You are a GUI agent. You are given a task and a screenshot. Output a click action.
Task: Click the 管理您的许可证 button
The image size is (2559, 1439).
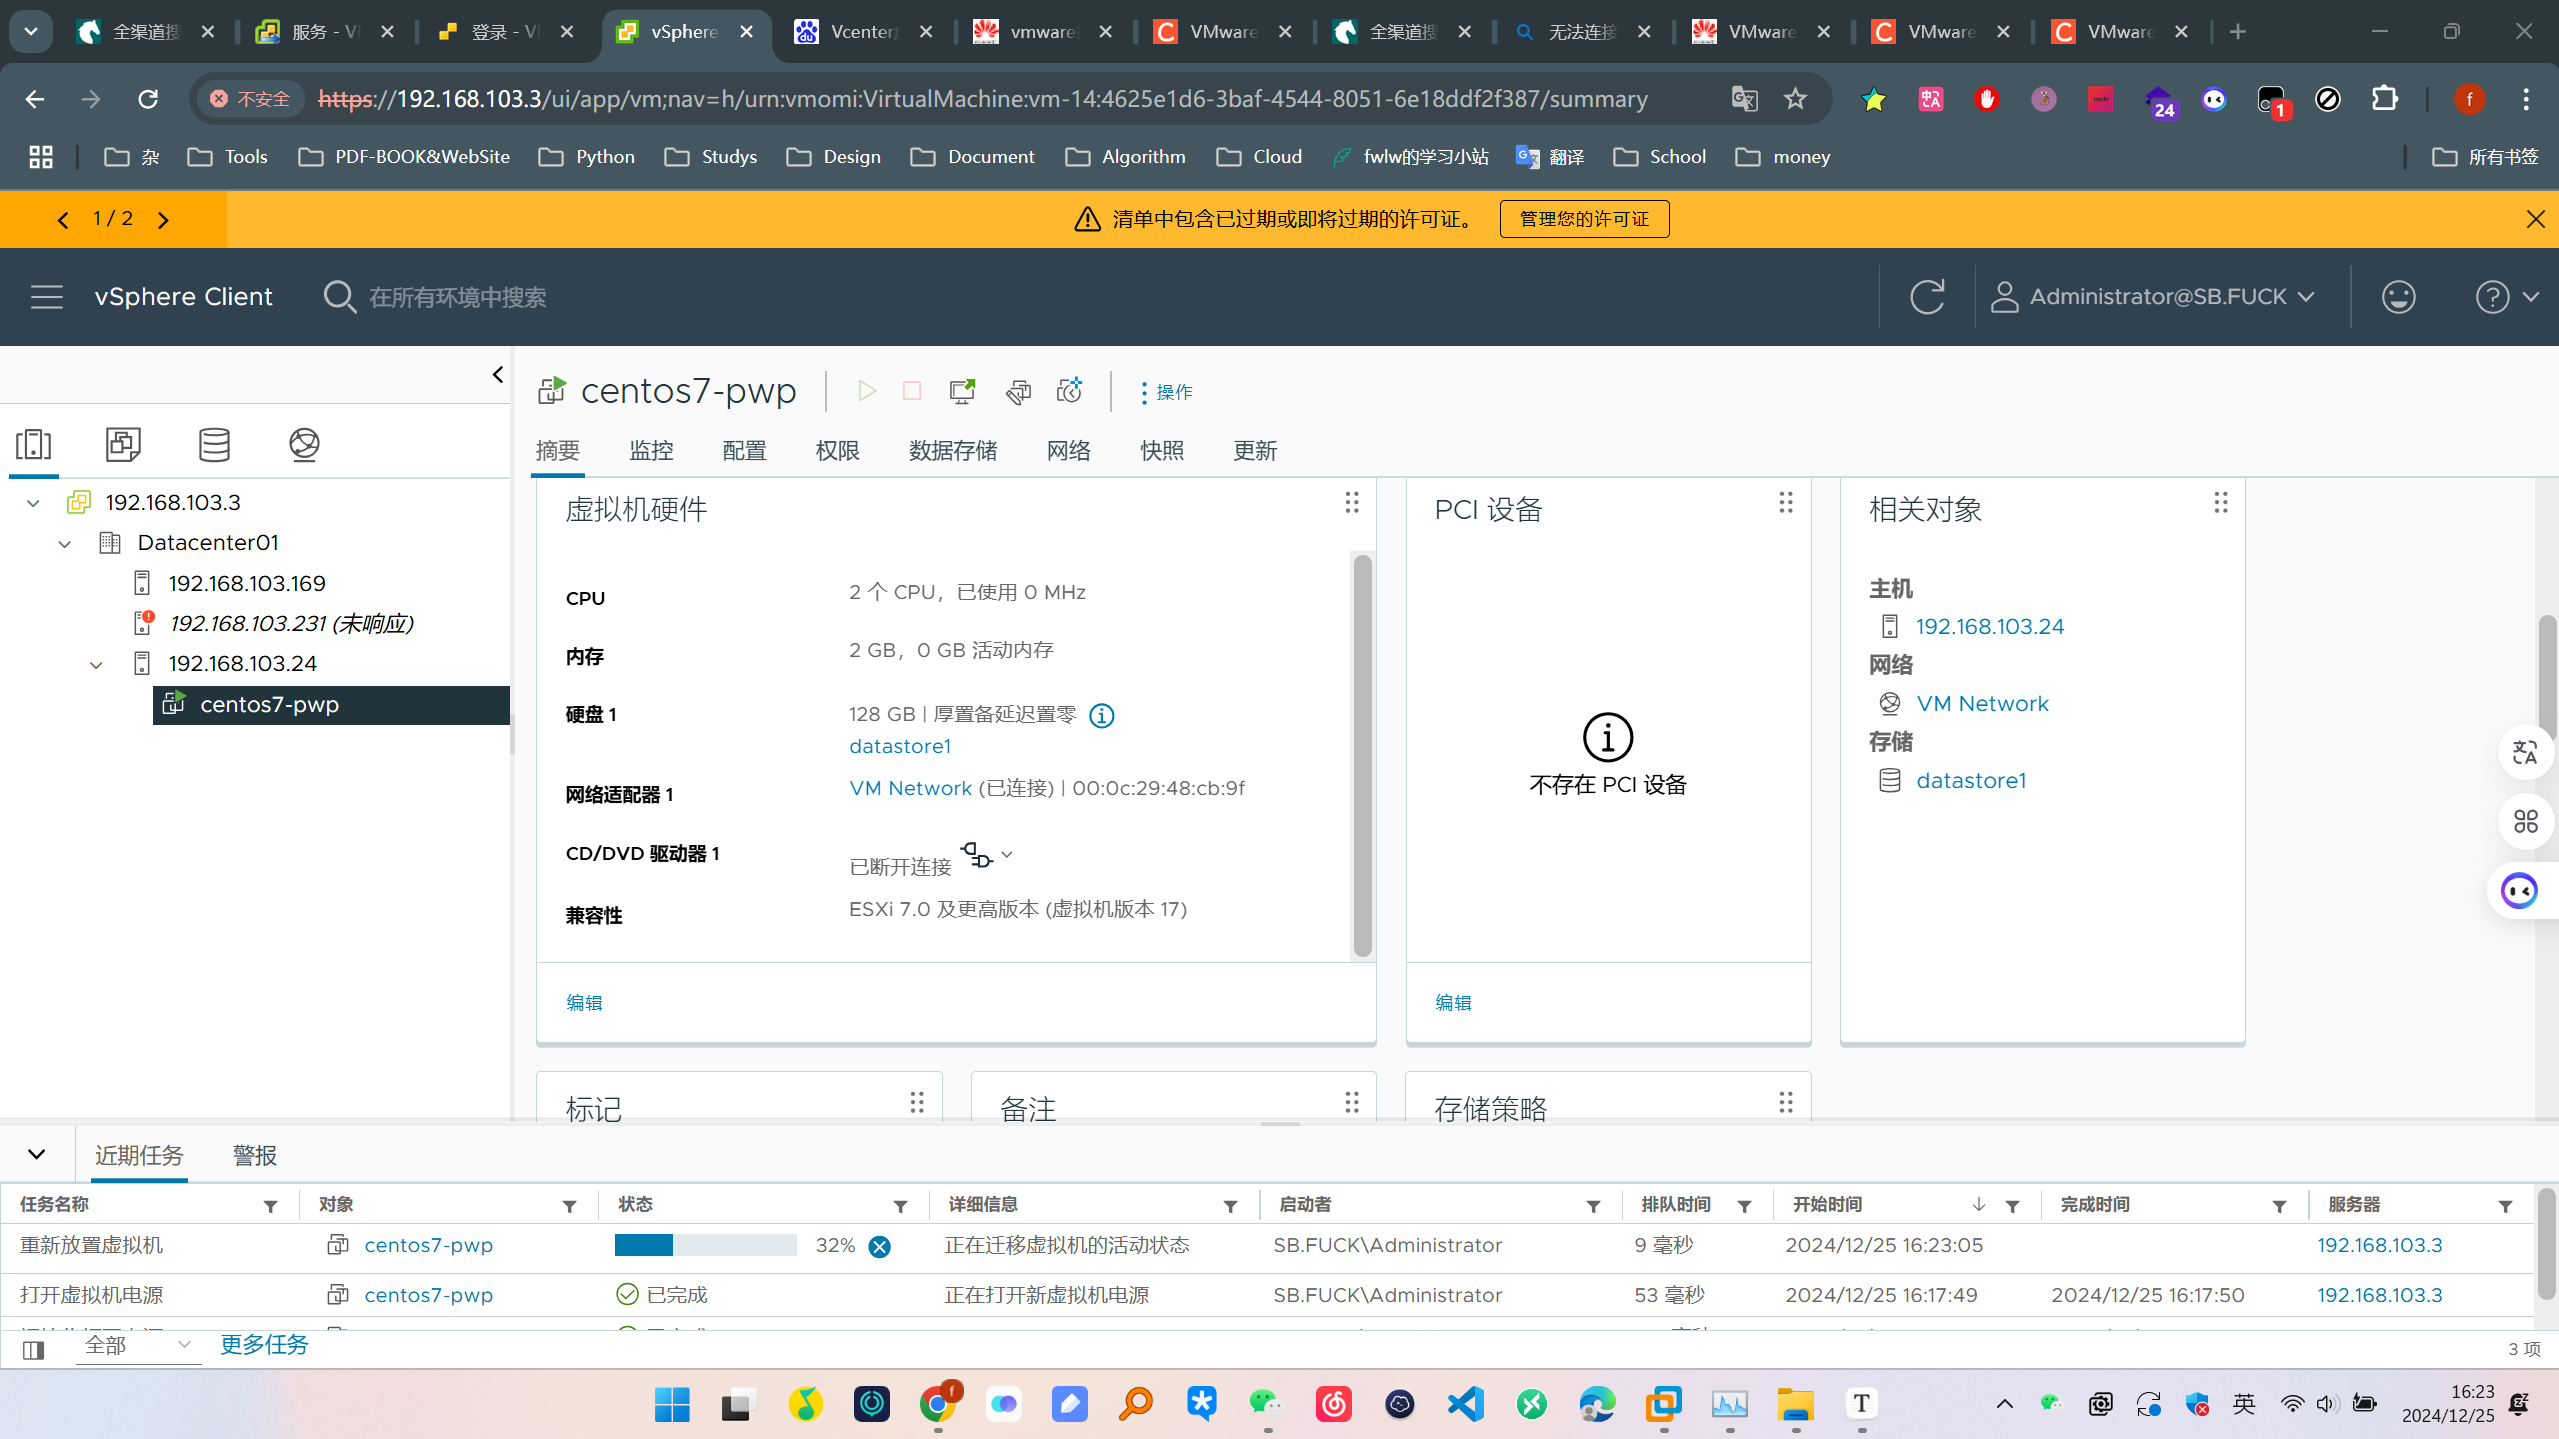point(1583,219)
